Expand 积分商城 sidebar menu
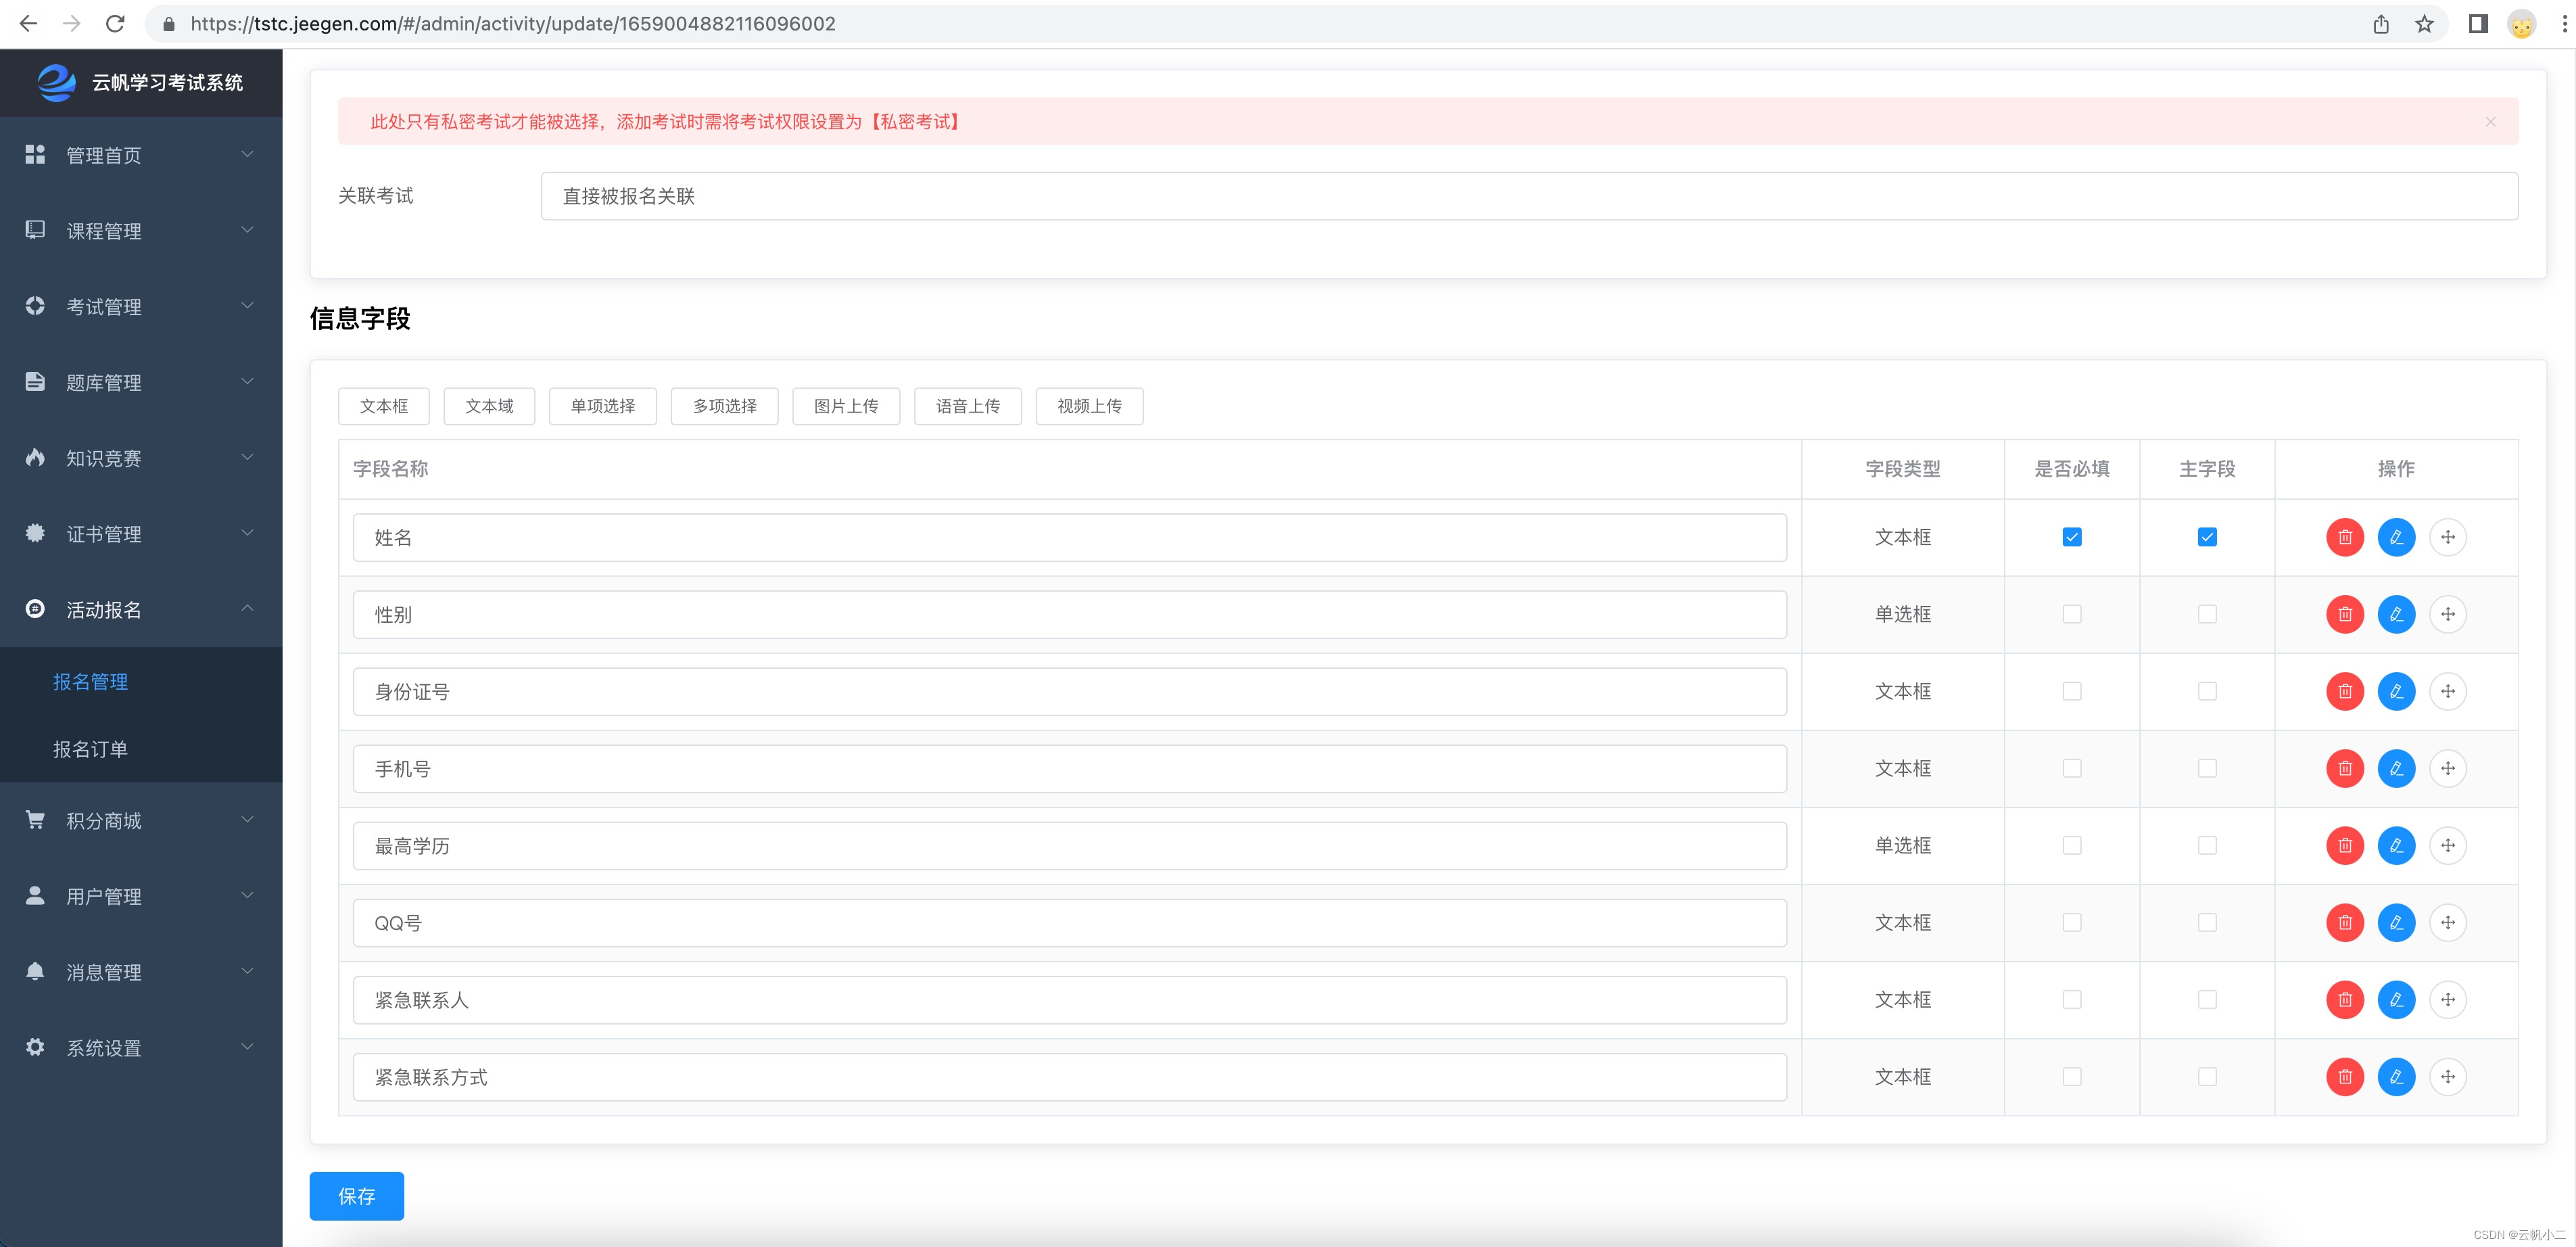2576x1247 pixels. (141, 820)
